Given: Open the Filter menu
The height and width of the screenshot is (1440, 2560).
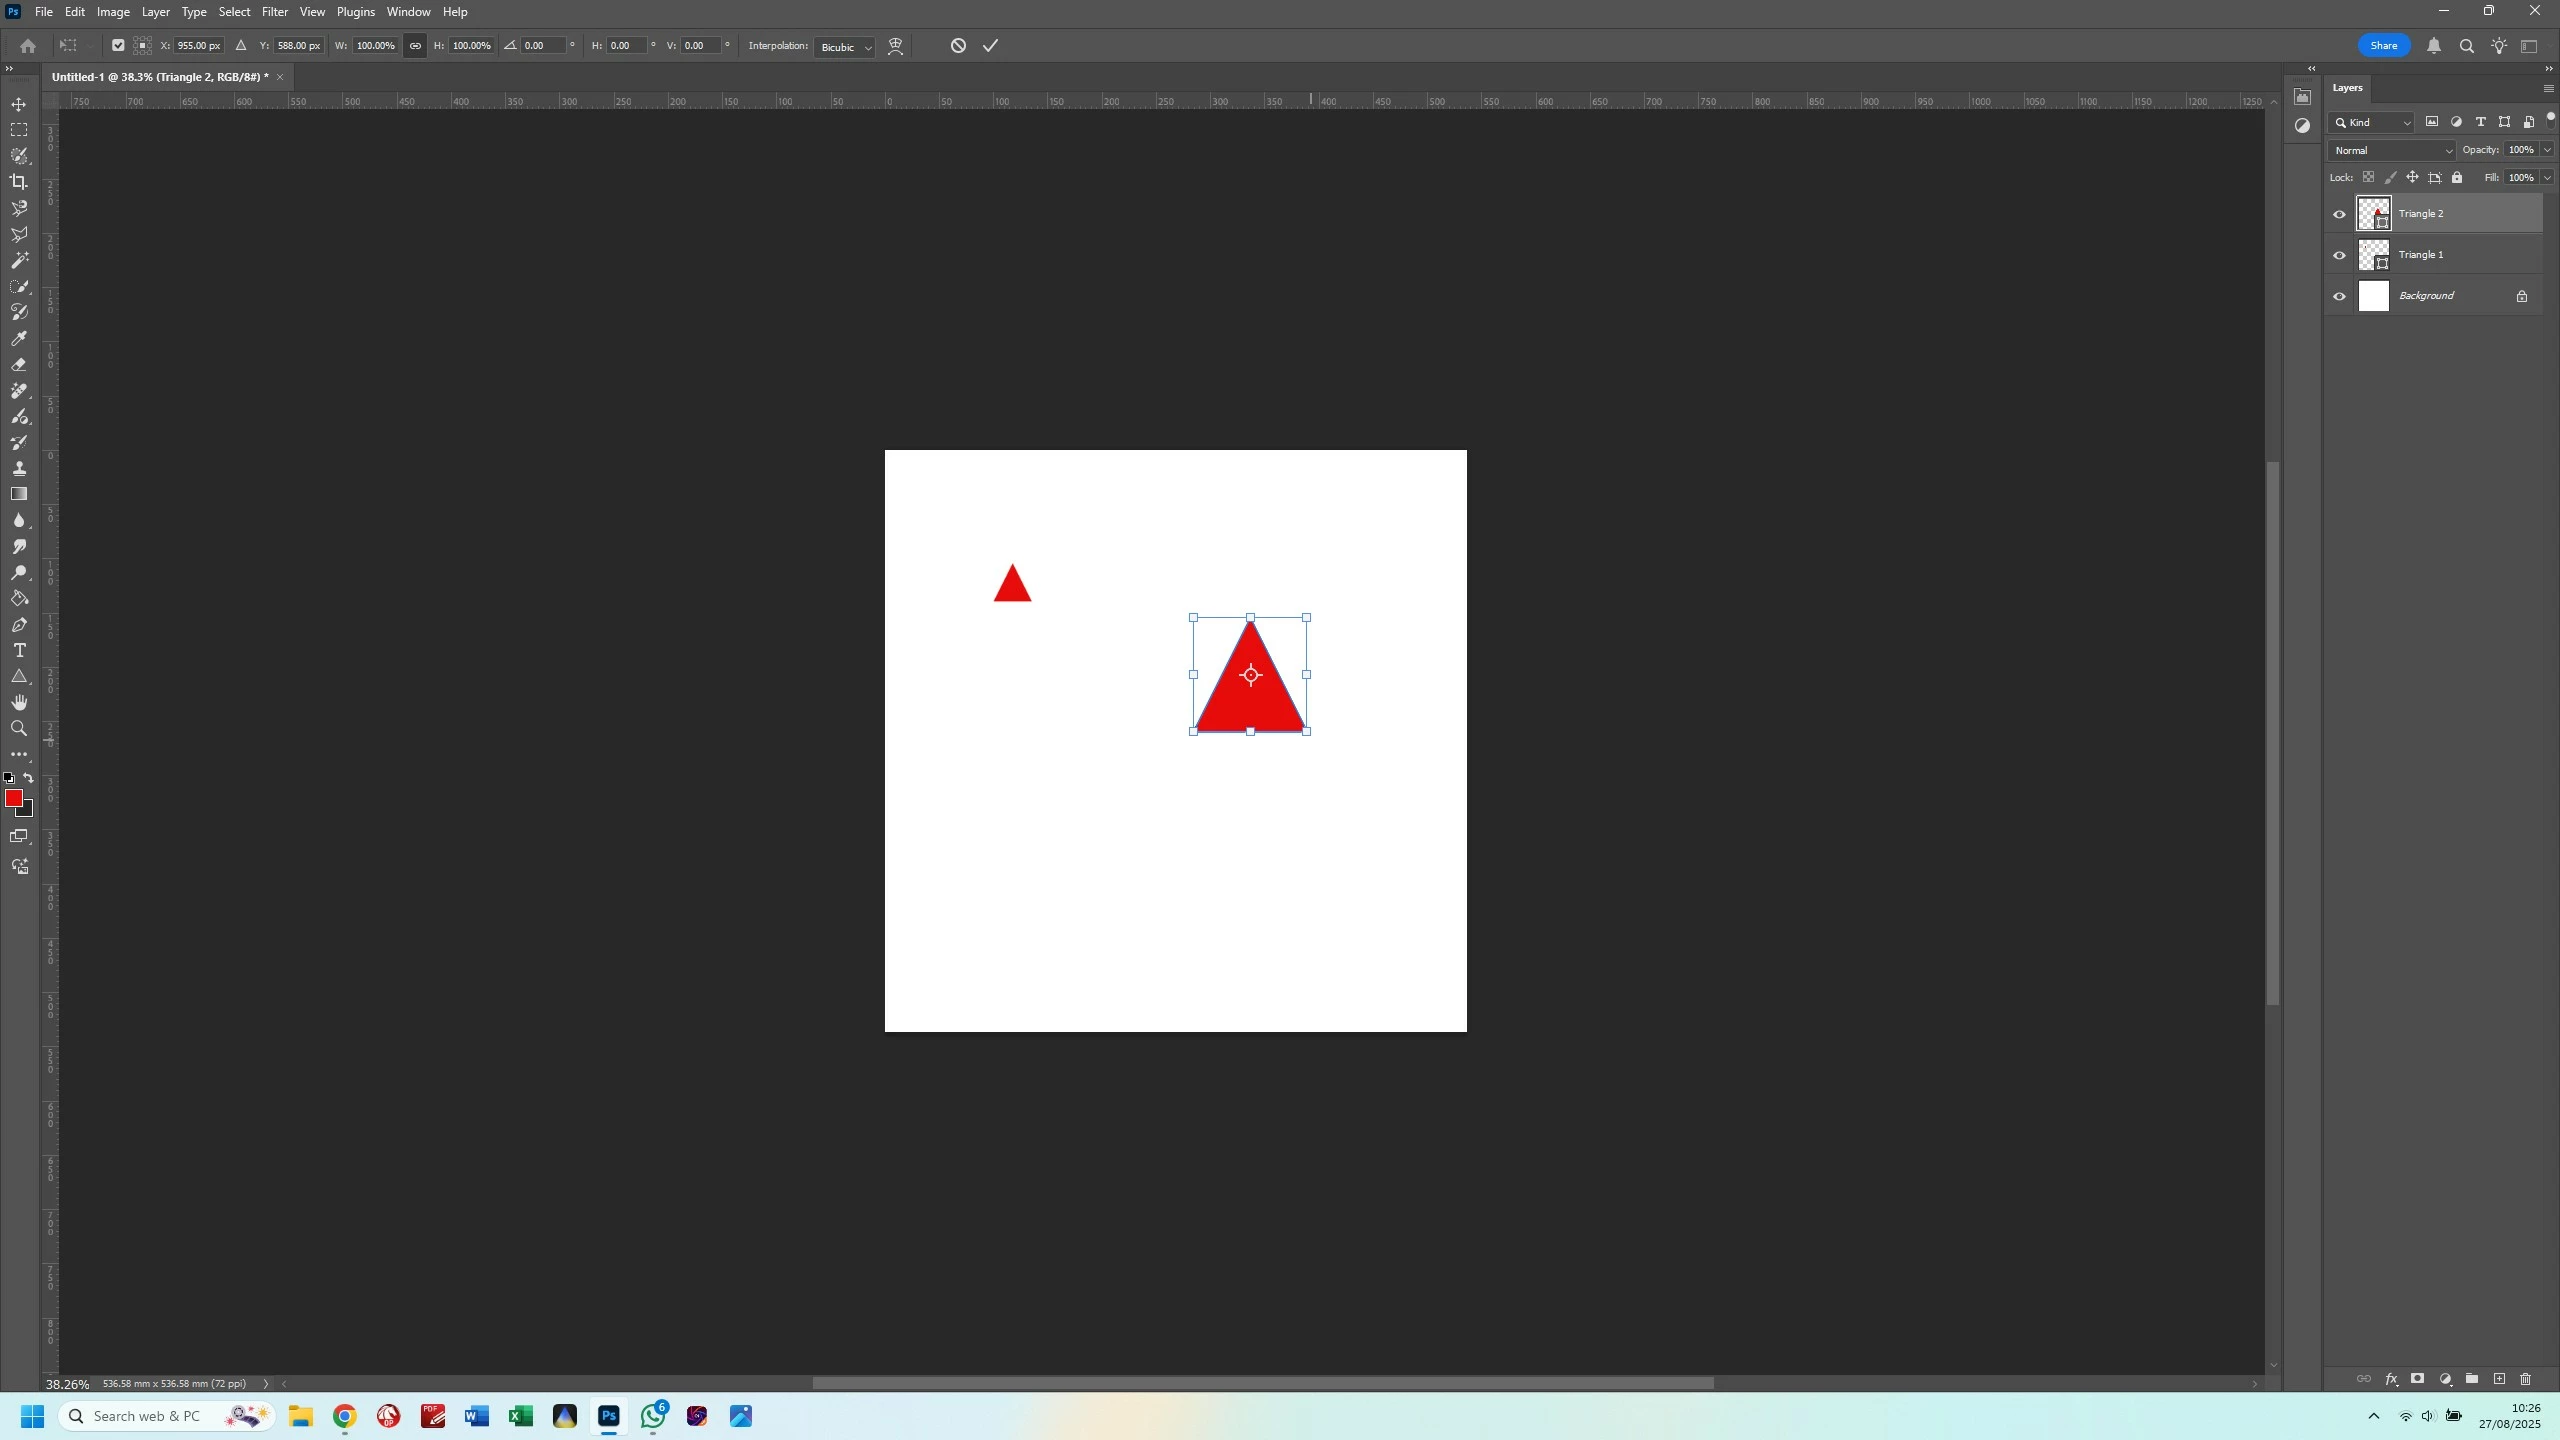Looking at the screenshot, I should pyautogui.click(x=274, y=12).
